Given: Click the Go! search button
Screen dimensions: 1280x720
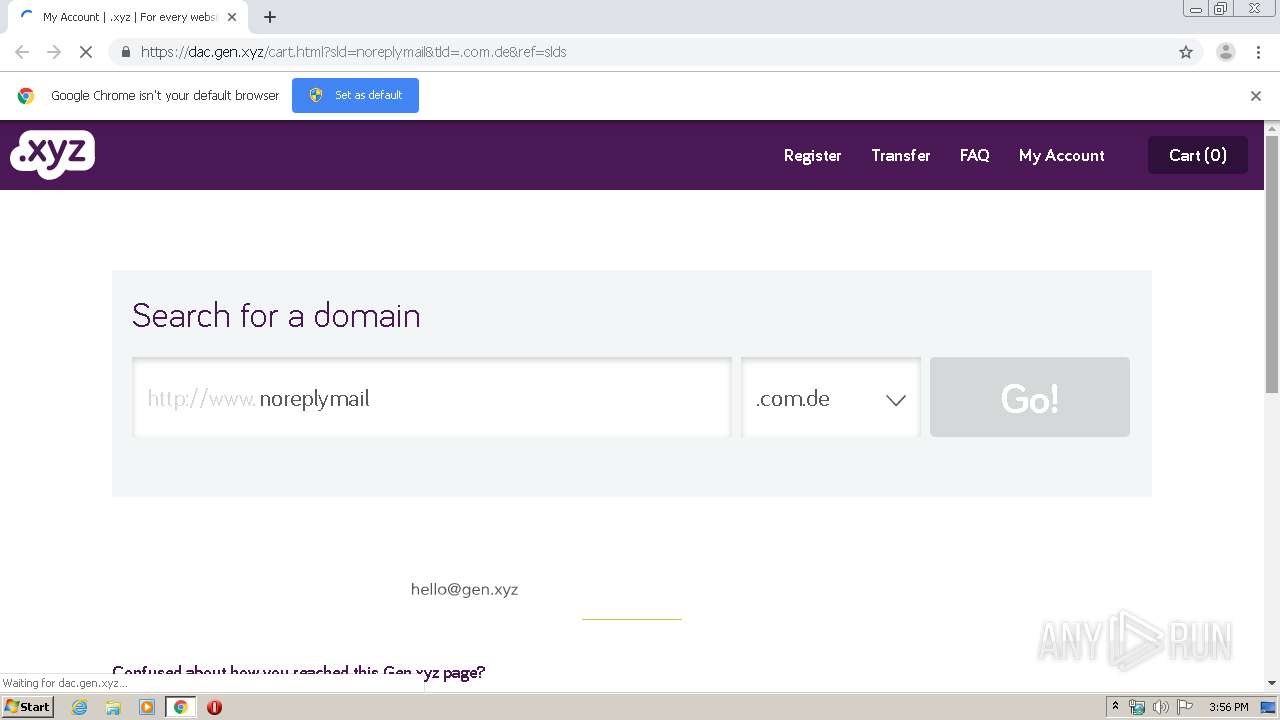Looking at the screenshot, I should point(1030,397).
